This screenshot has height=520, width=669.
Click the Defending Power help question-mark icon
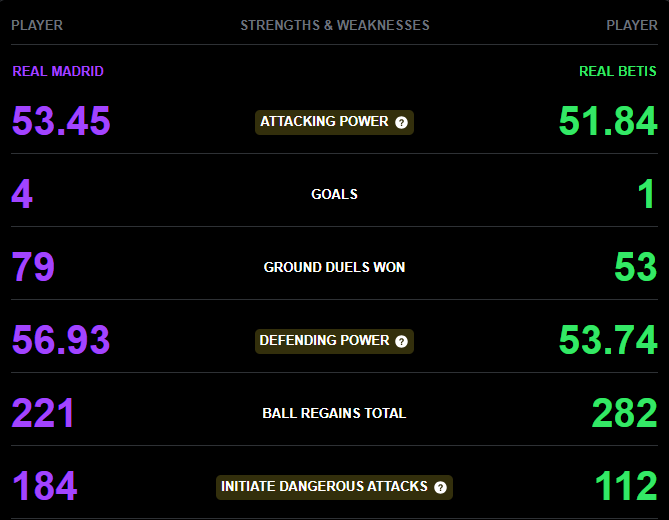(x=401, y=342)
